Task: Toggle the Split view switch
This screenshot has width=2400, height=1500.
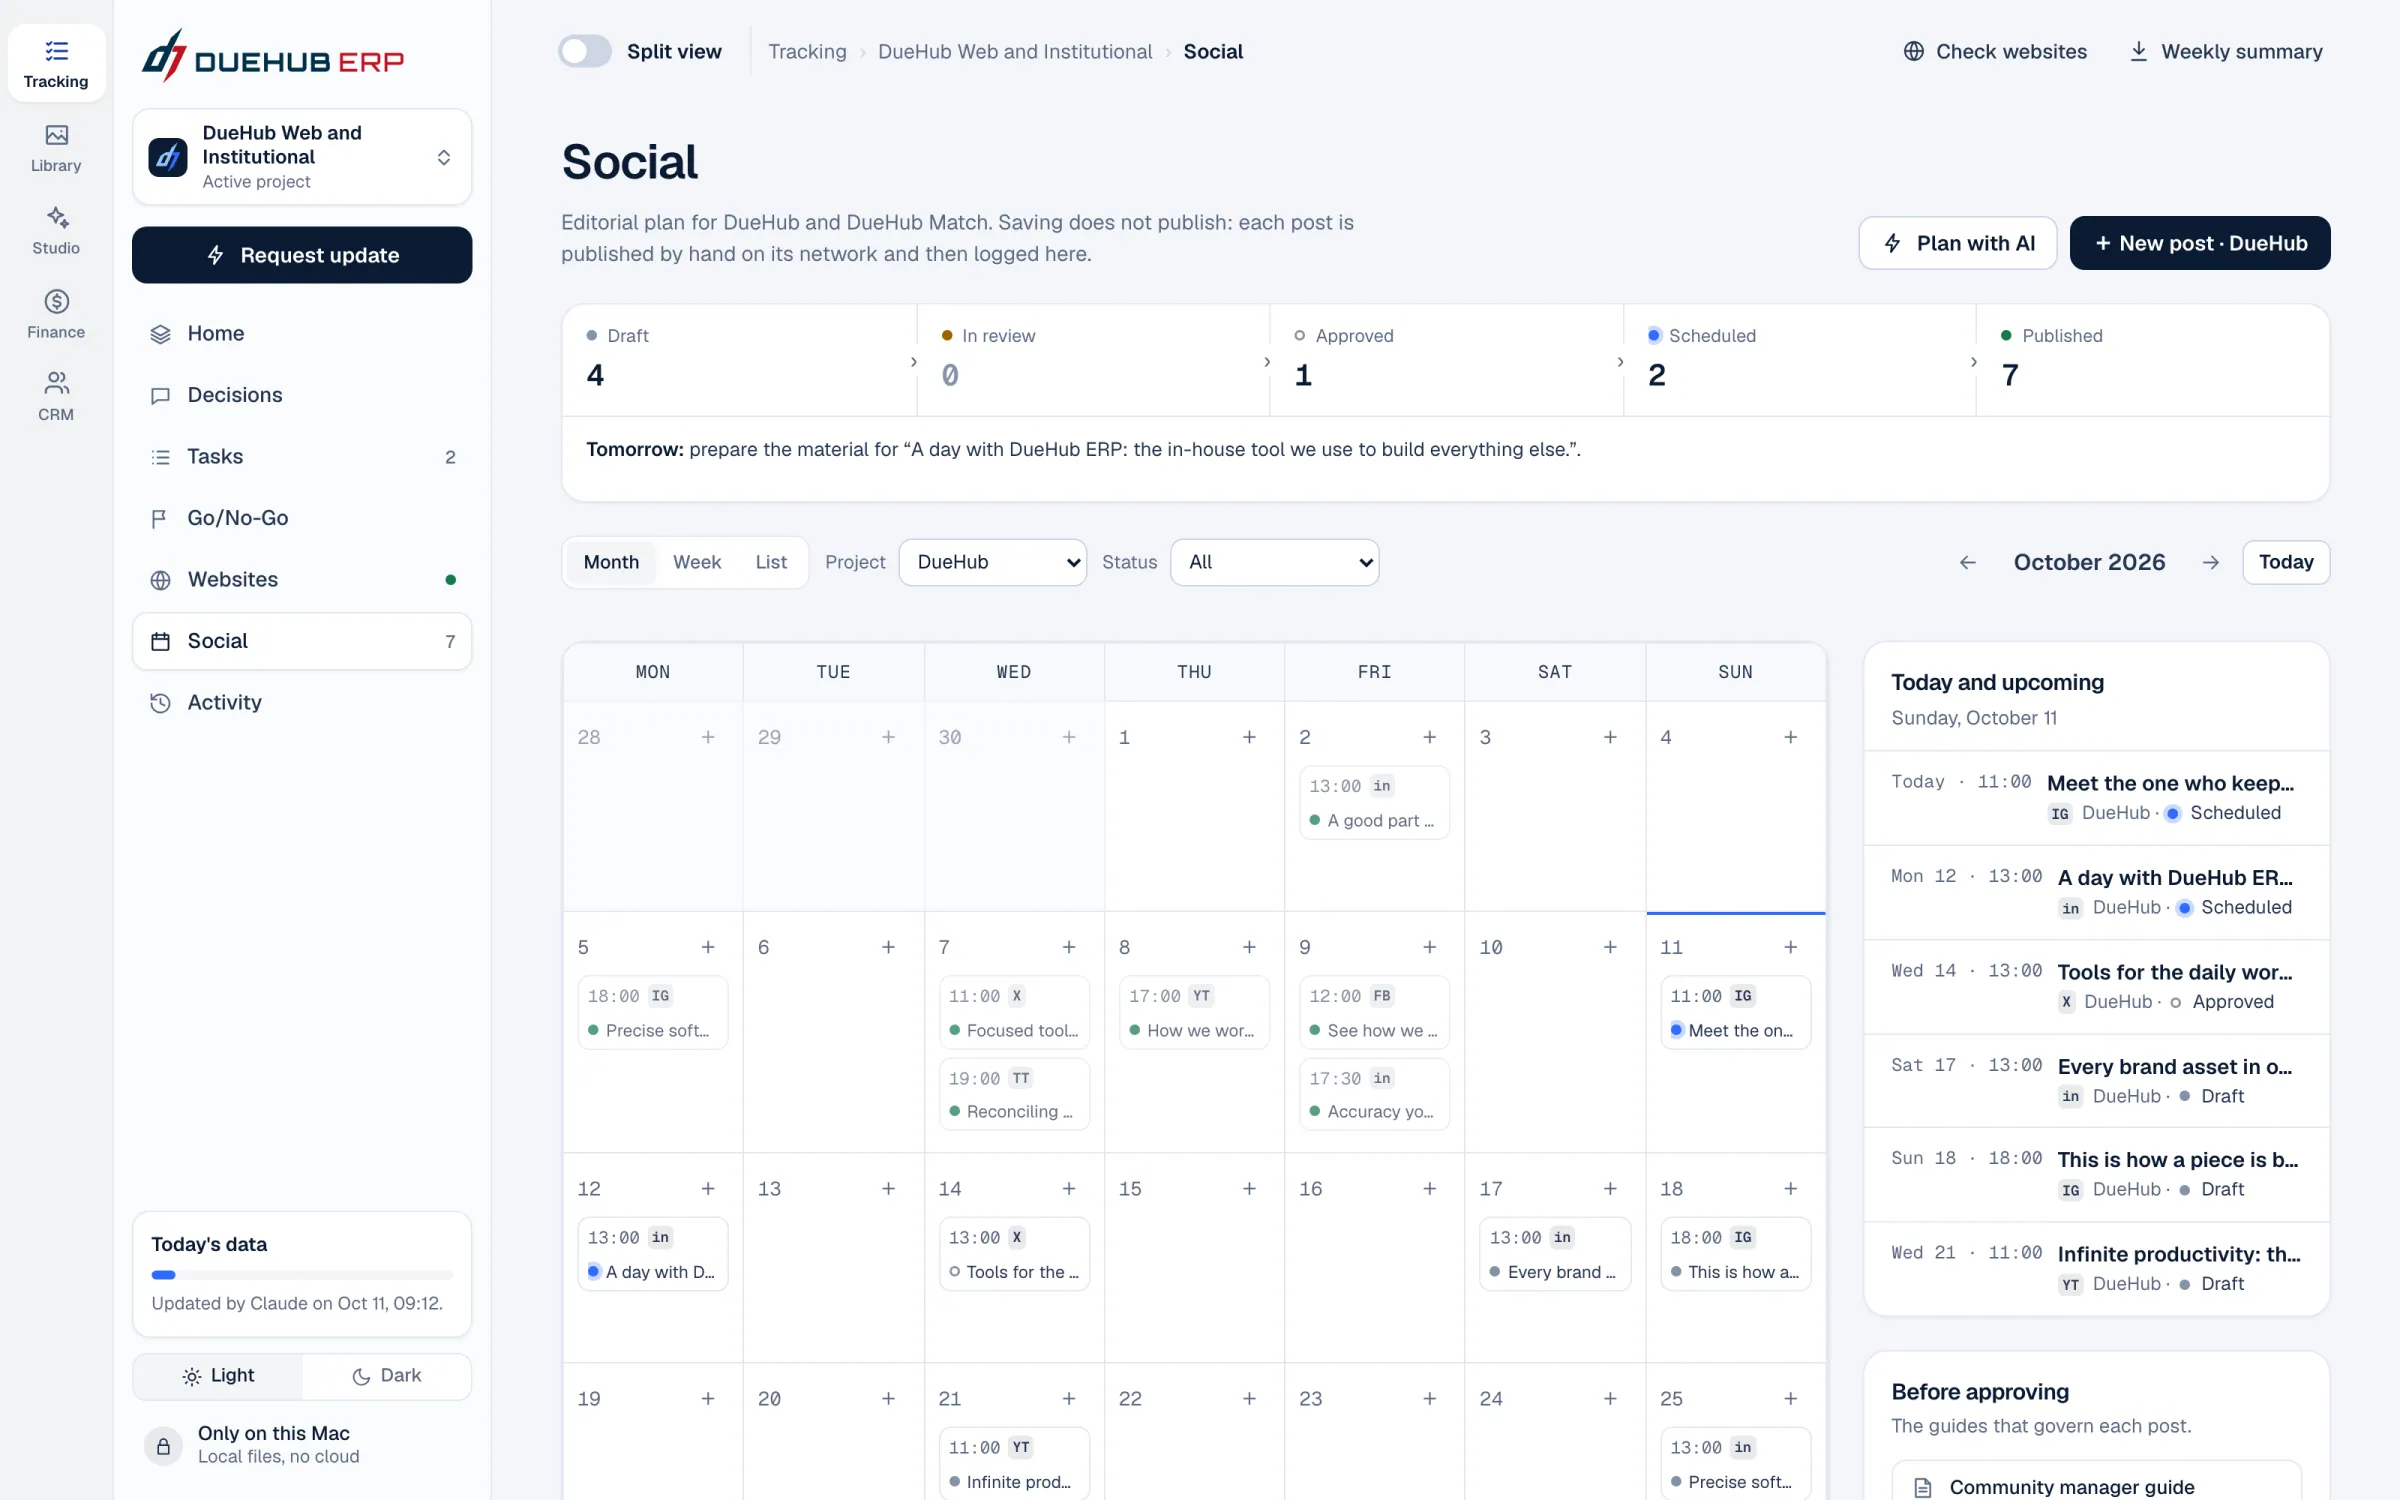Action: point(585,51)
